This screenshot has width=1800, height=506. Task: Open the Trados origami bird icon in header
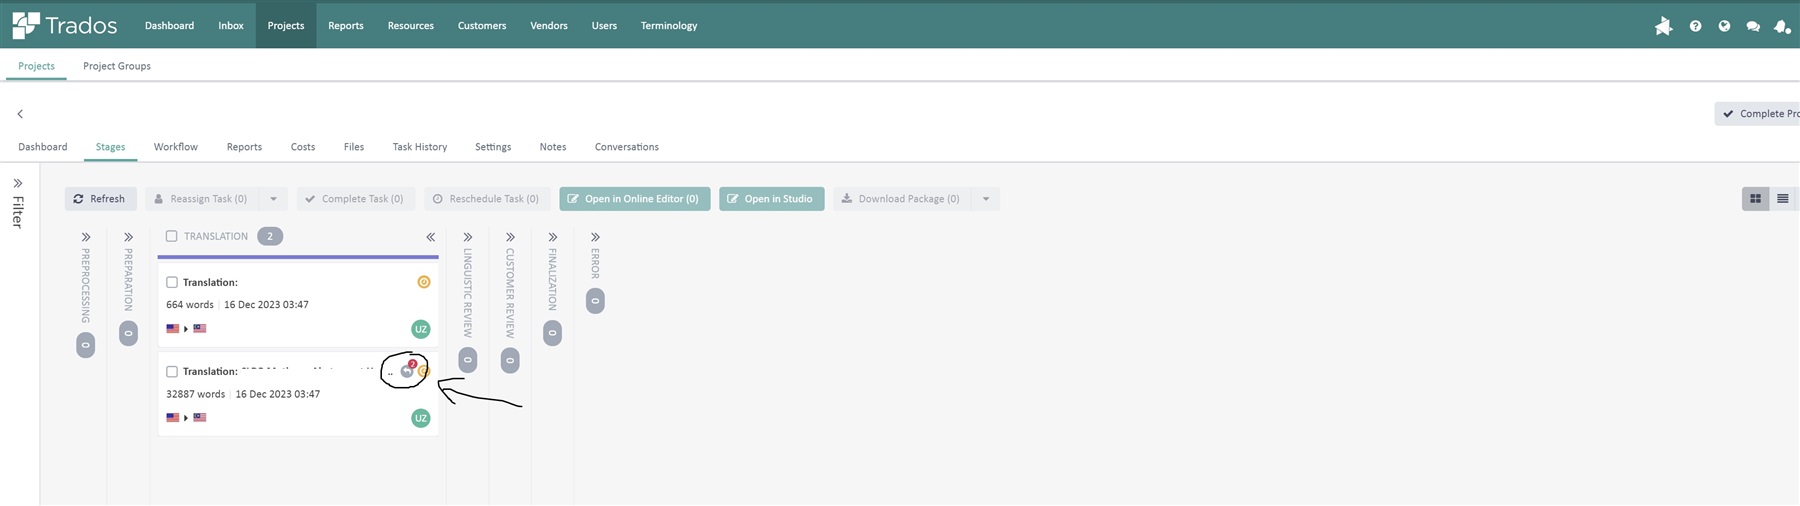click(1664, 26)
